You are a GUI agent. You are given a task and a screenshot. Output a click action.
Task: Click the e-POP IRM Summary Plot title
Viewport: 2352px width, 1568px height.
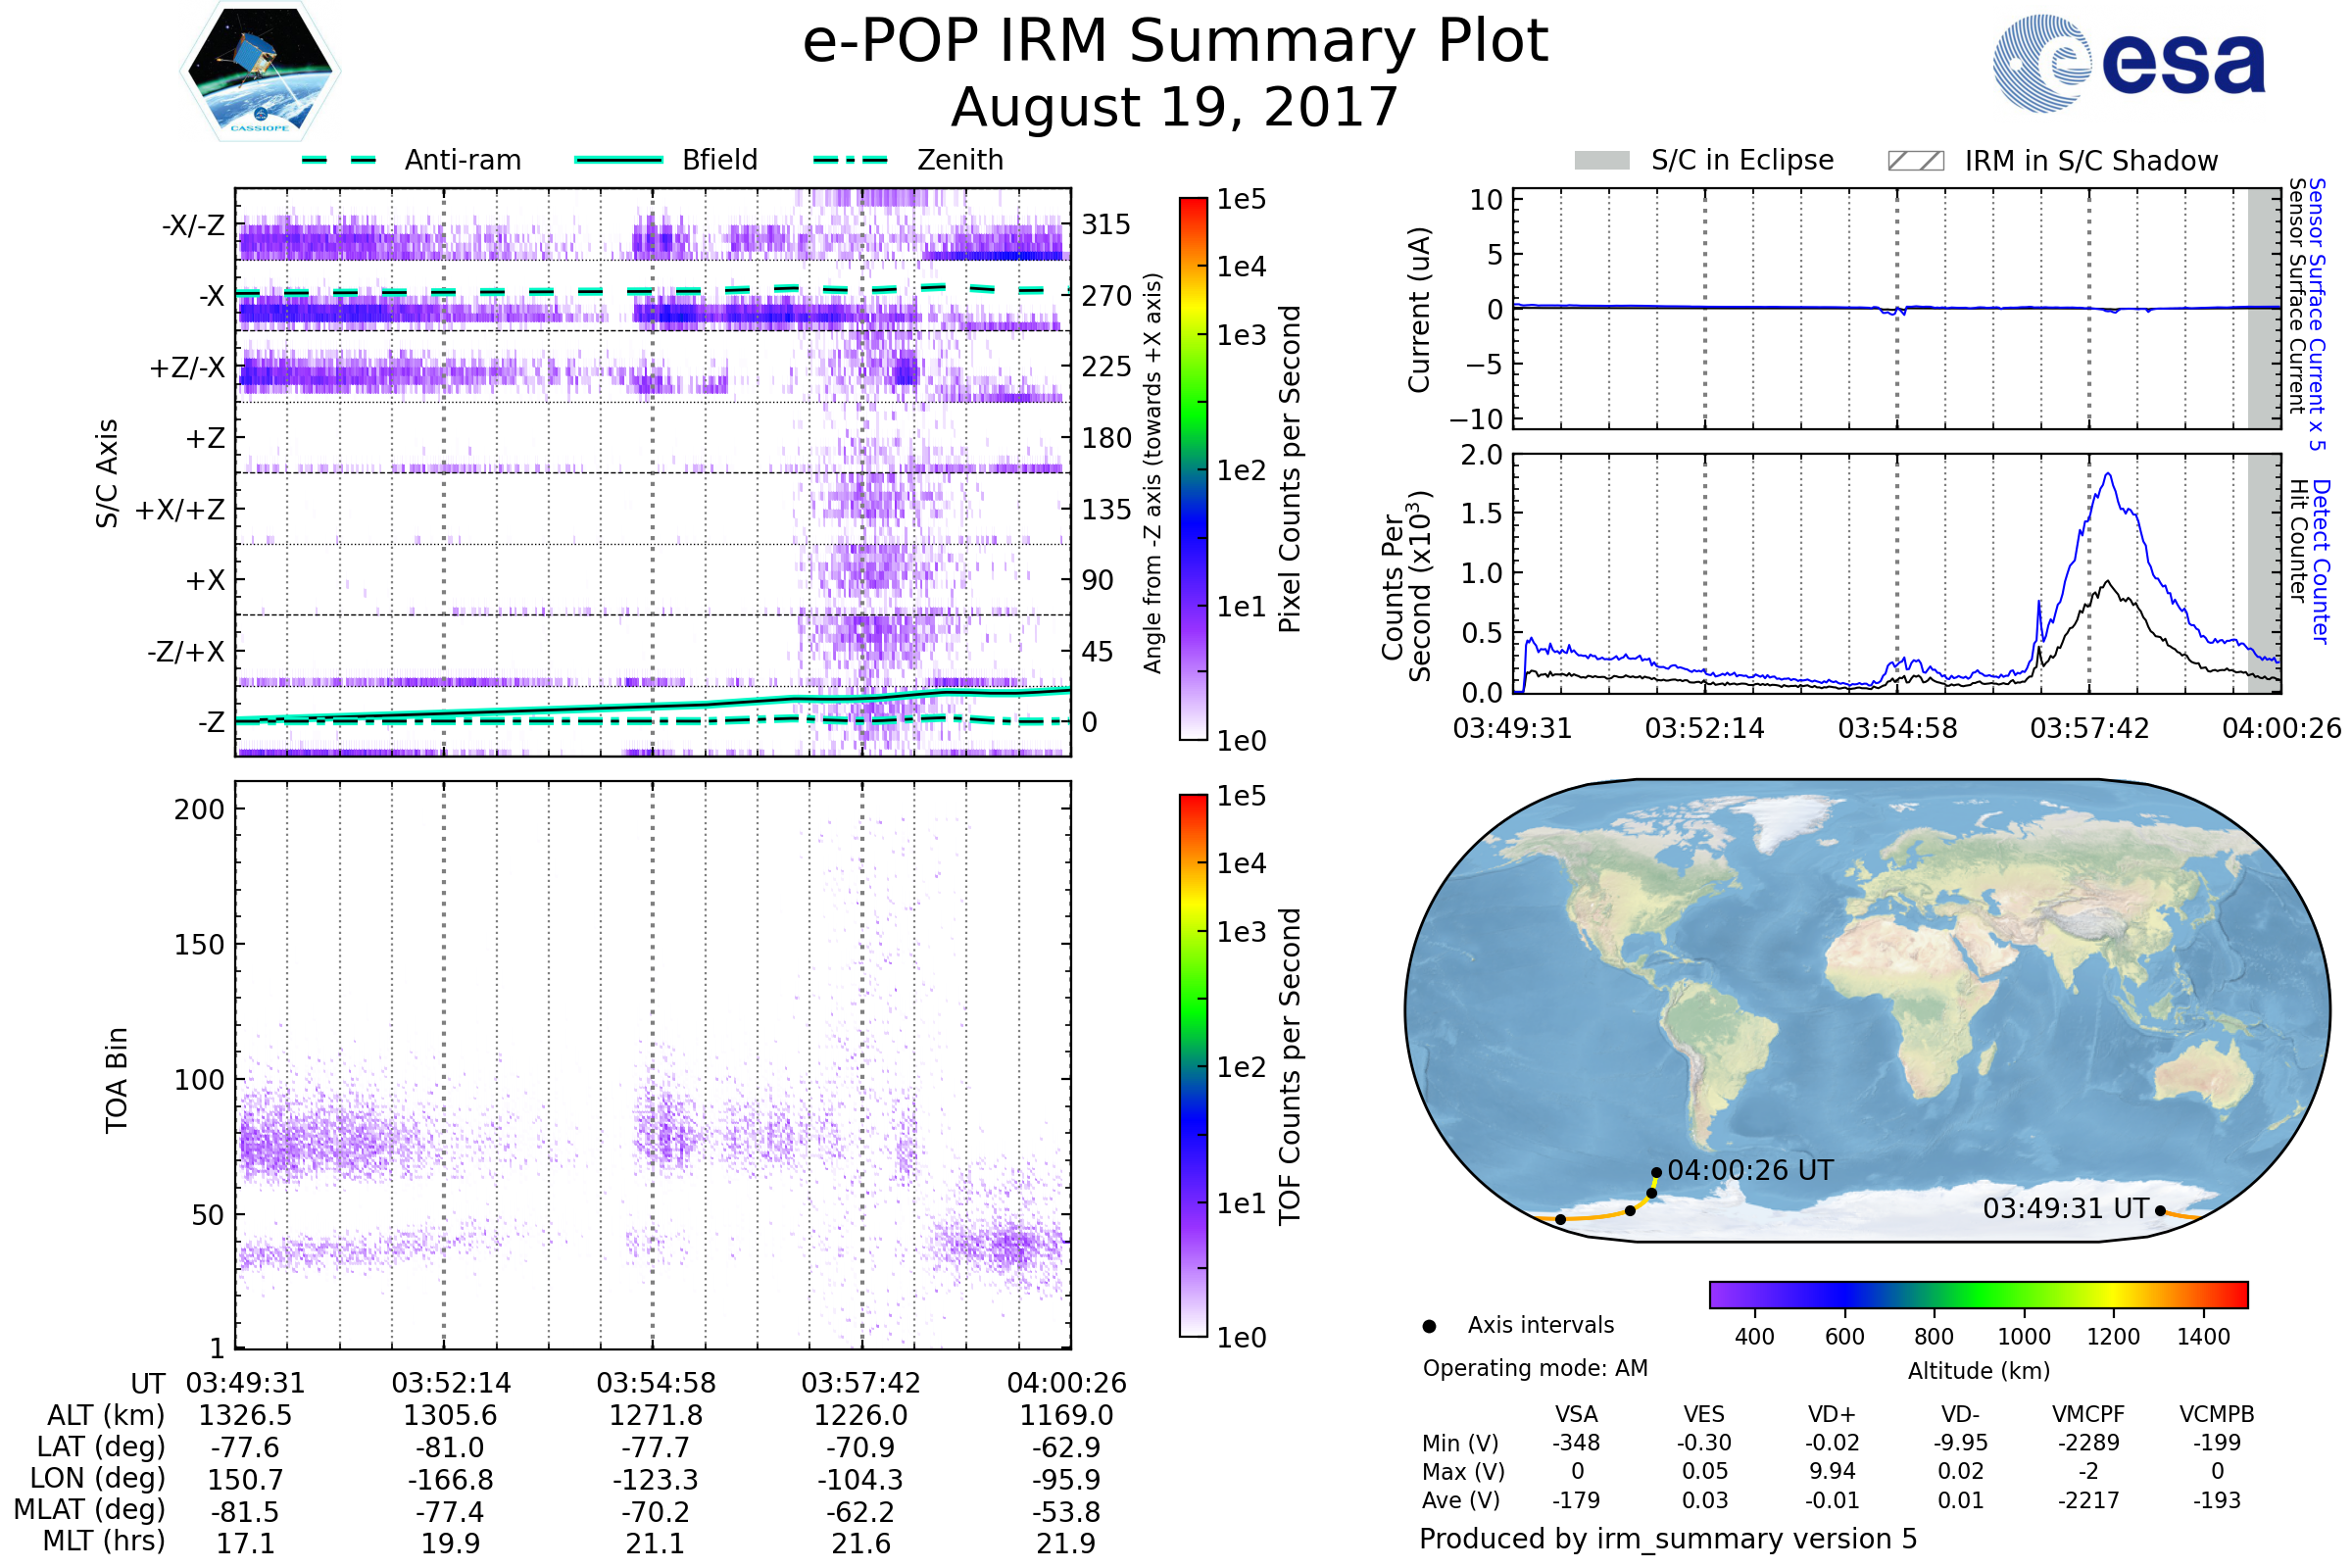[x=1175, y=42]
